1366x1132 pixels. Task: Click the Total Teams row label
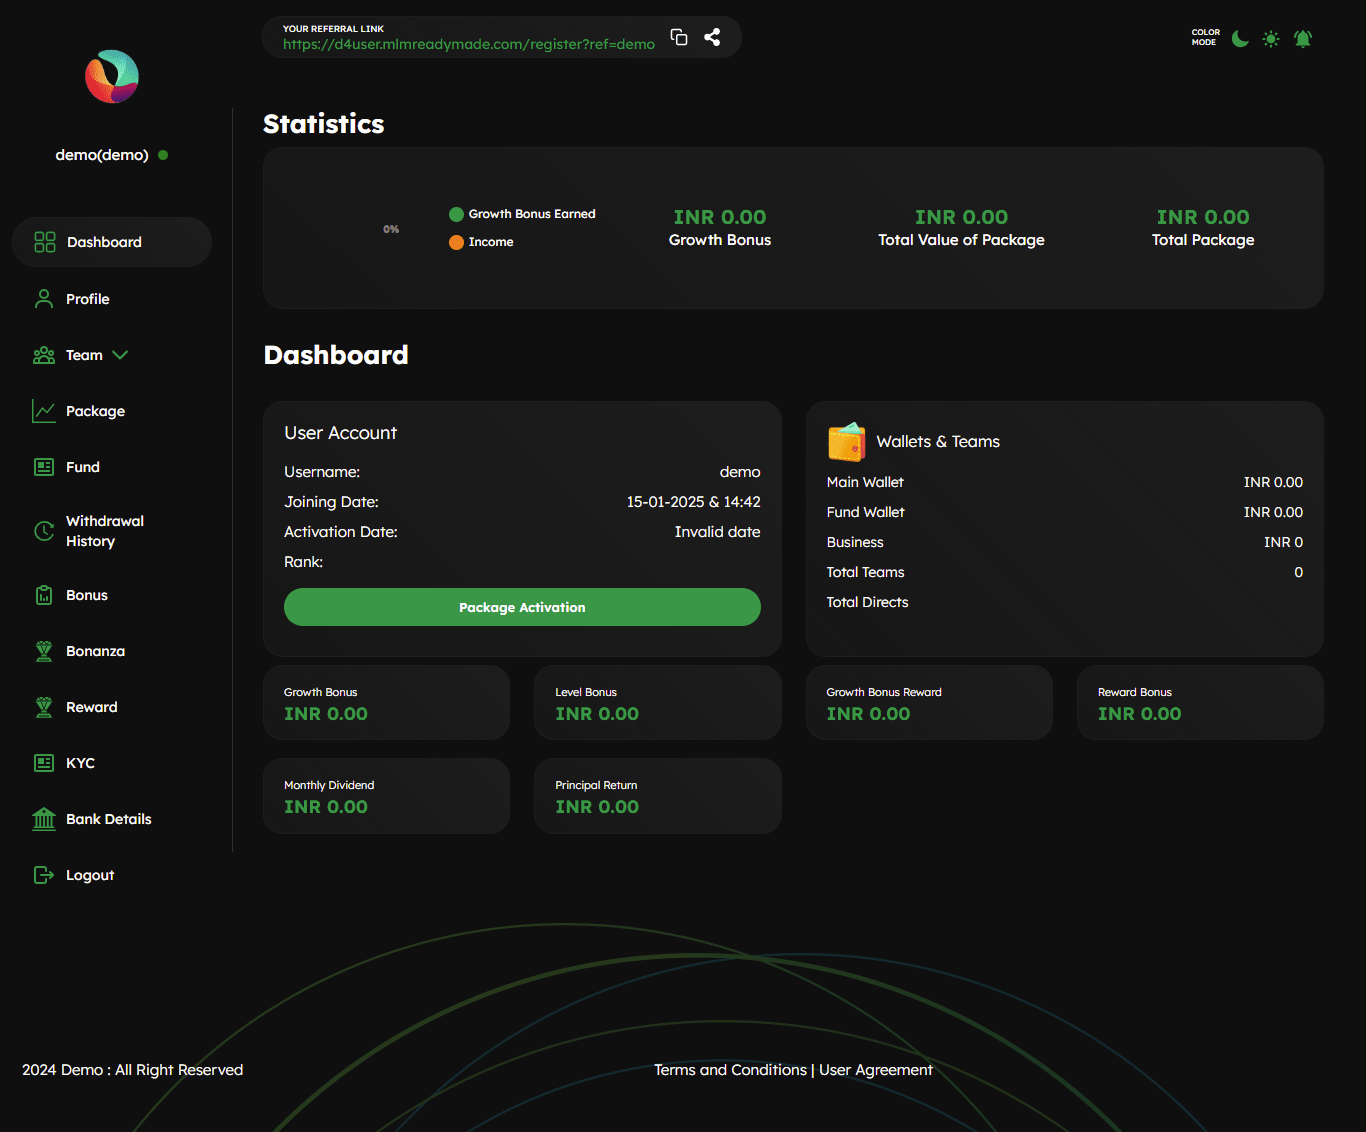coord(865,572)
